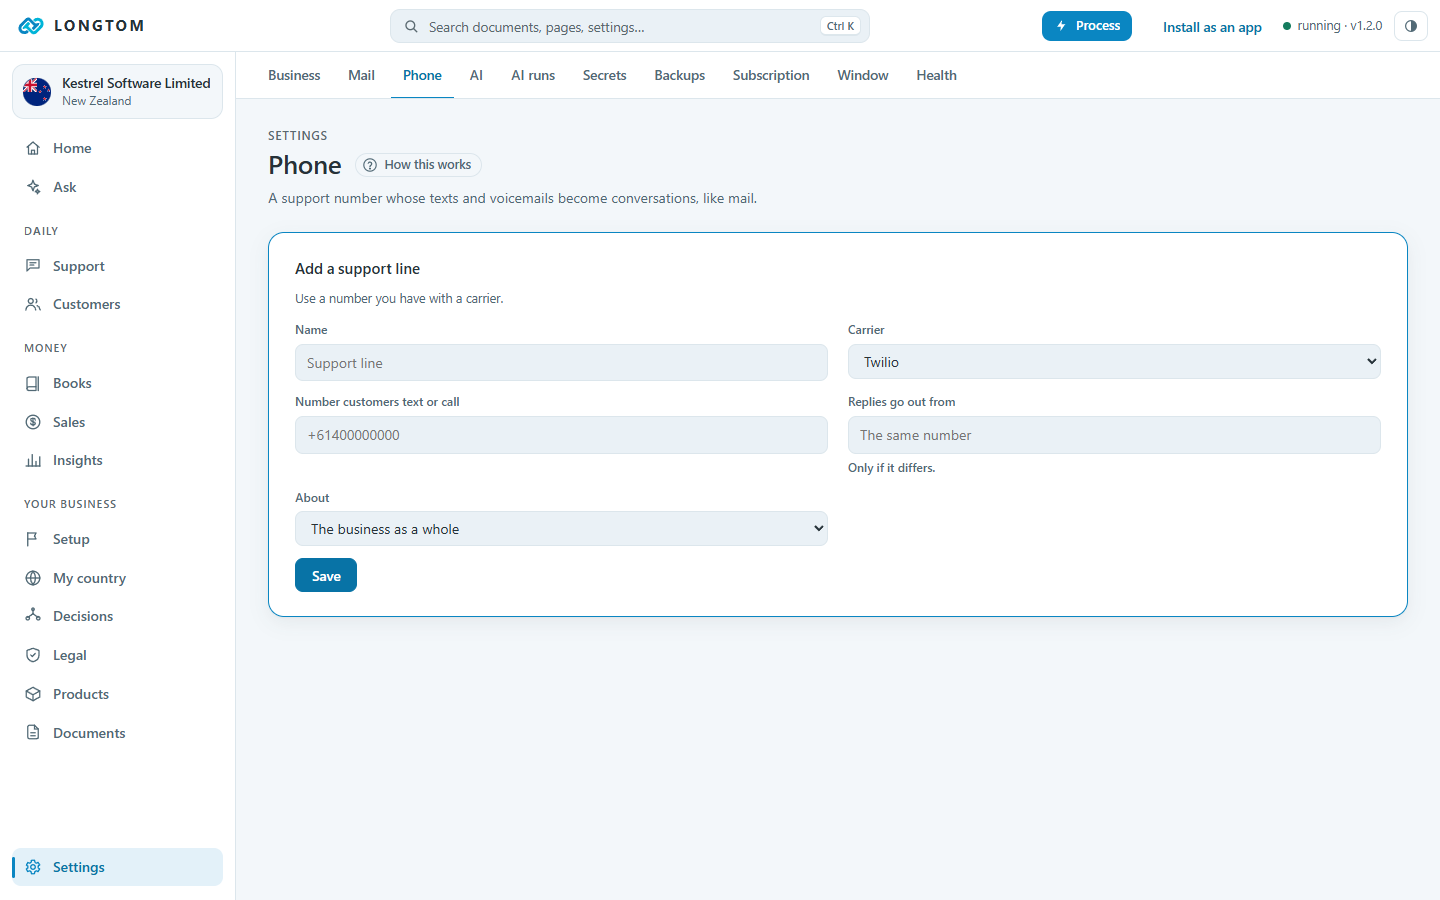Click the Name input field
This screenshot has width=1440, height=900.
561,363
